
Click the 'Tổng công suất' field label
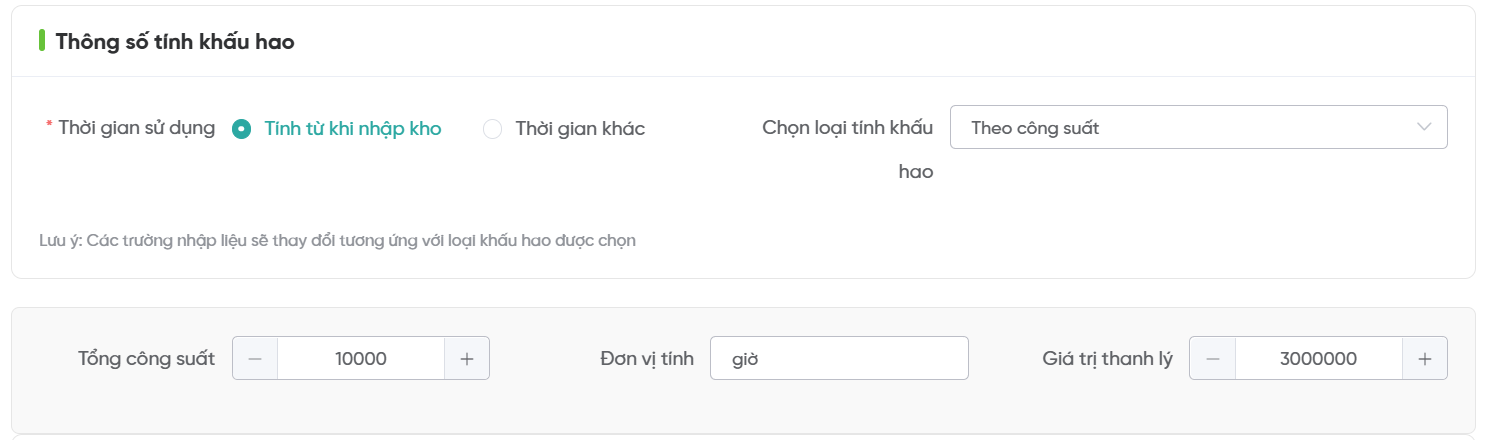click(x=146, y=359)
